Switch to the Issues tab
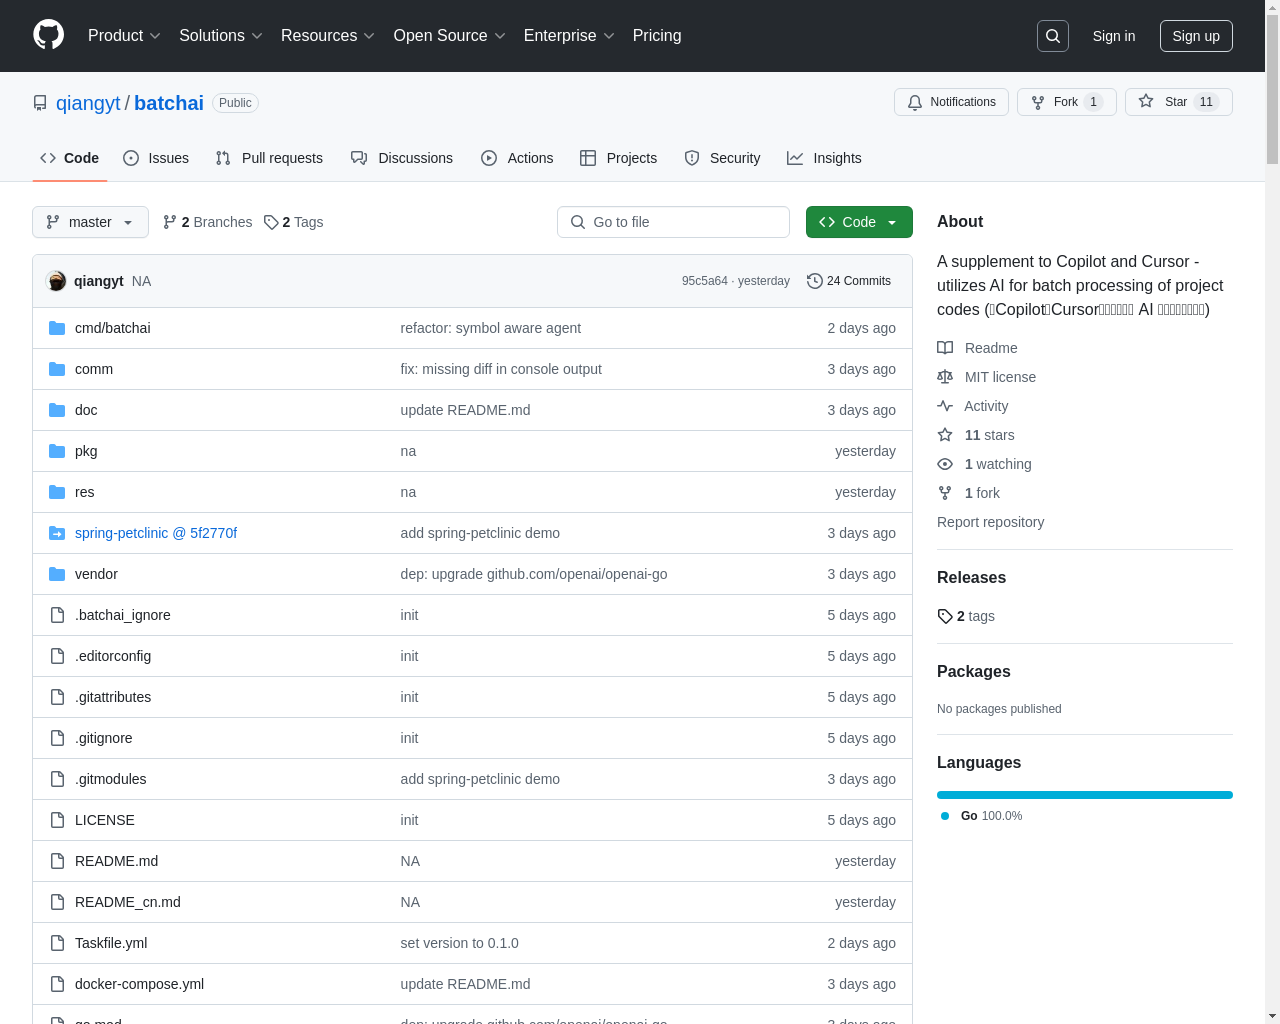This screenshot has width=1280, height=1024. tap(156, 158)
